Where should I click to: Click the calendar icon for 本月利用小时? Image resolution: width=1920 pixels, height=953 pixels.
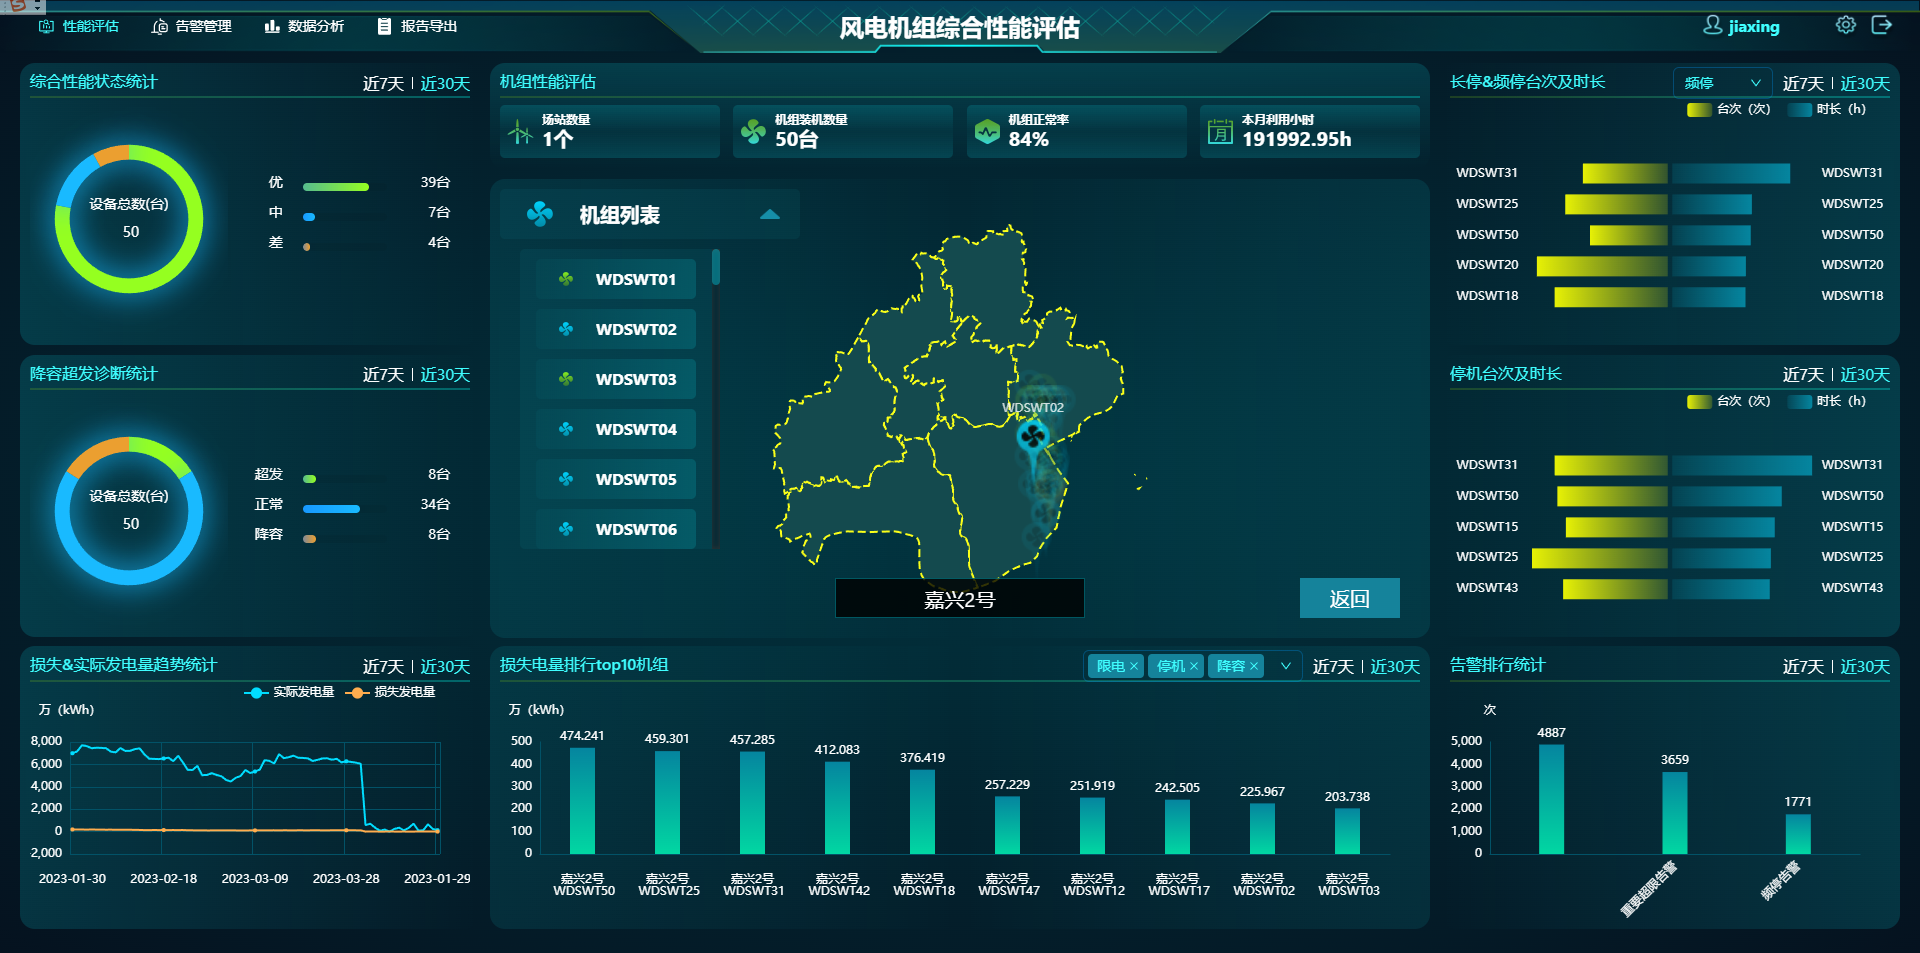pos(1220,132)
